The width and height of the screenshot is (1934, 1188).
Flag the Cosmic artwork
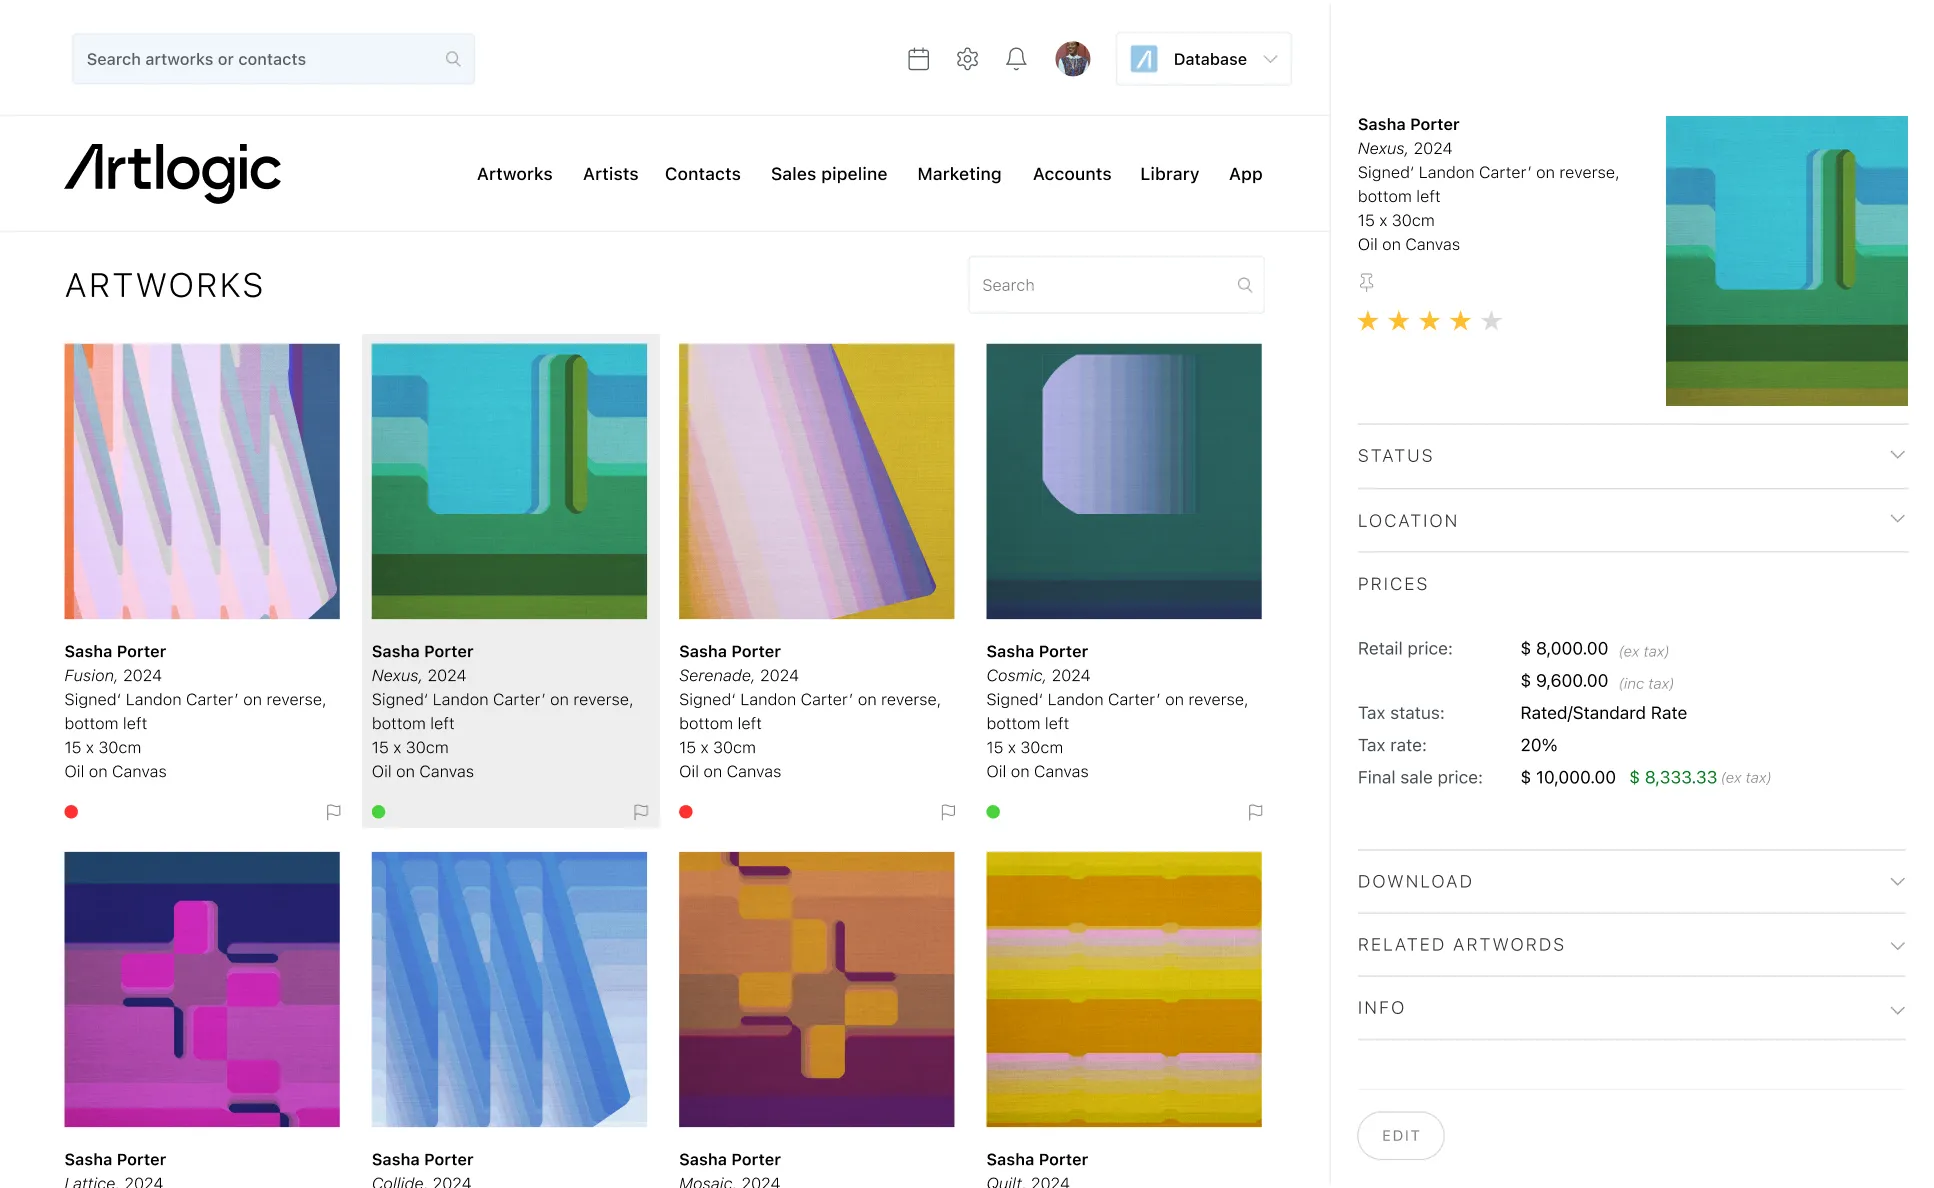1255,812
